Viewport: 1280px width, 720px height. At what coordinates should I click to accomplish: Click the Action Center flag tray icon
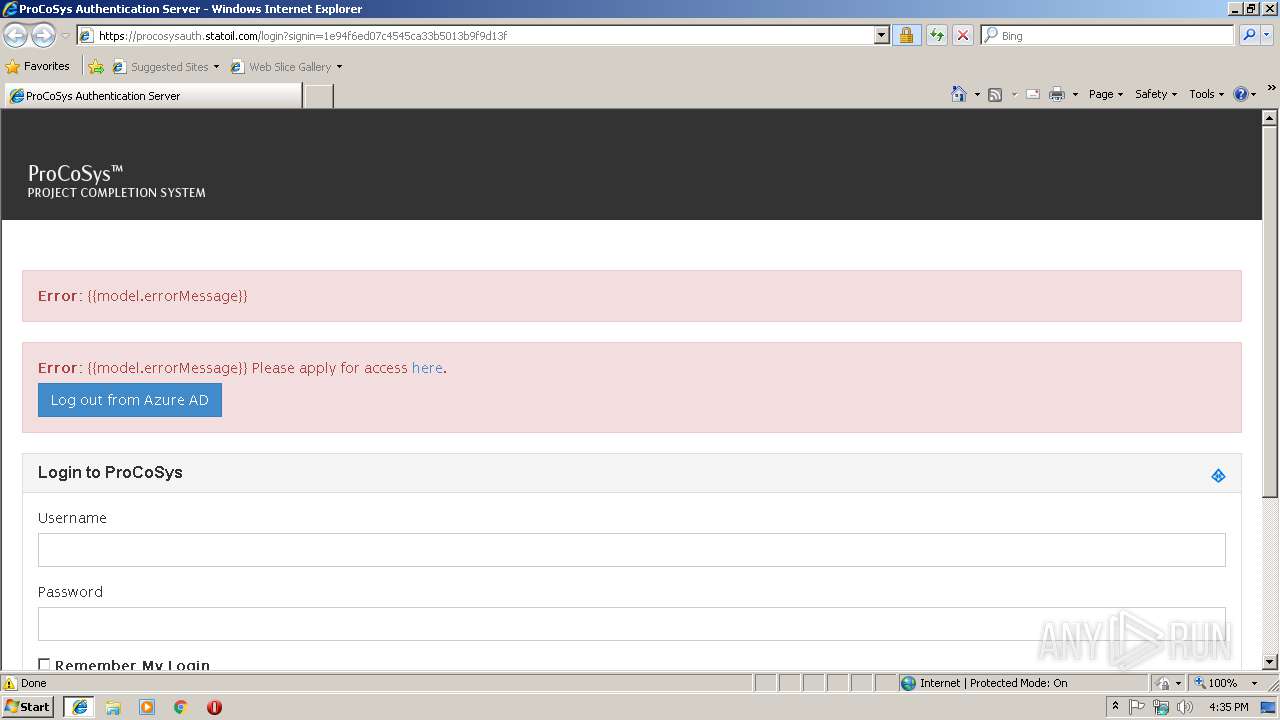tap(1138, 707)
